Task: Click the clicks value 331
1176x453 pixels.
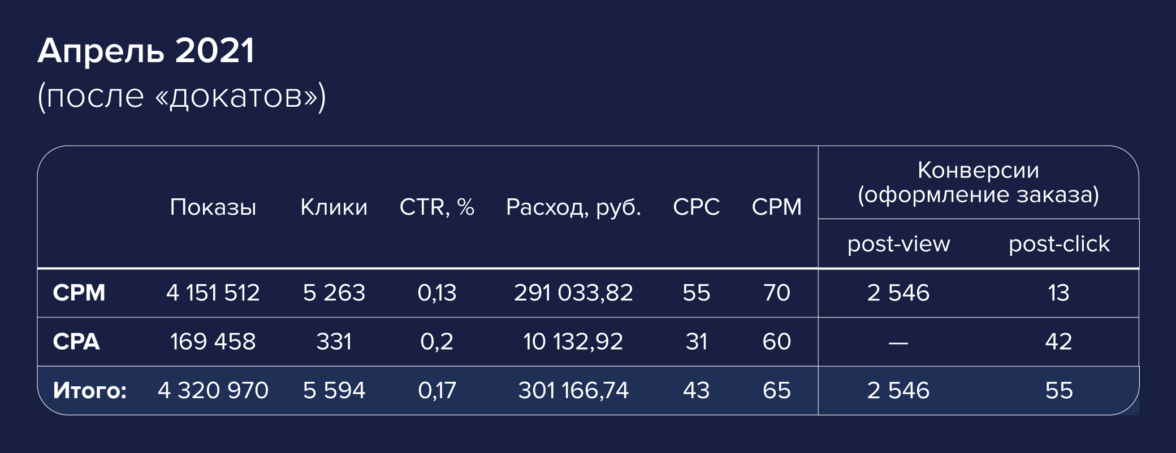Action: click(333, 342)
